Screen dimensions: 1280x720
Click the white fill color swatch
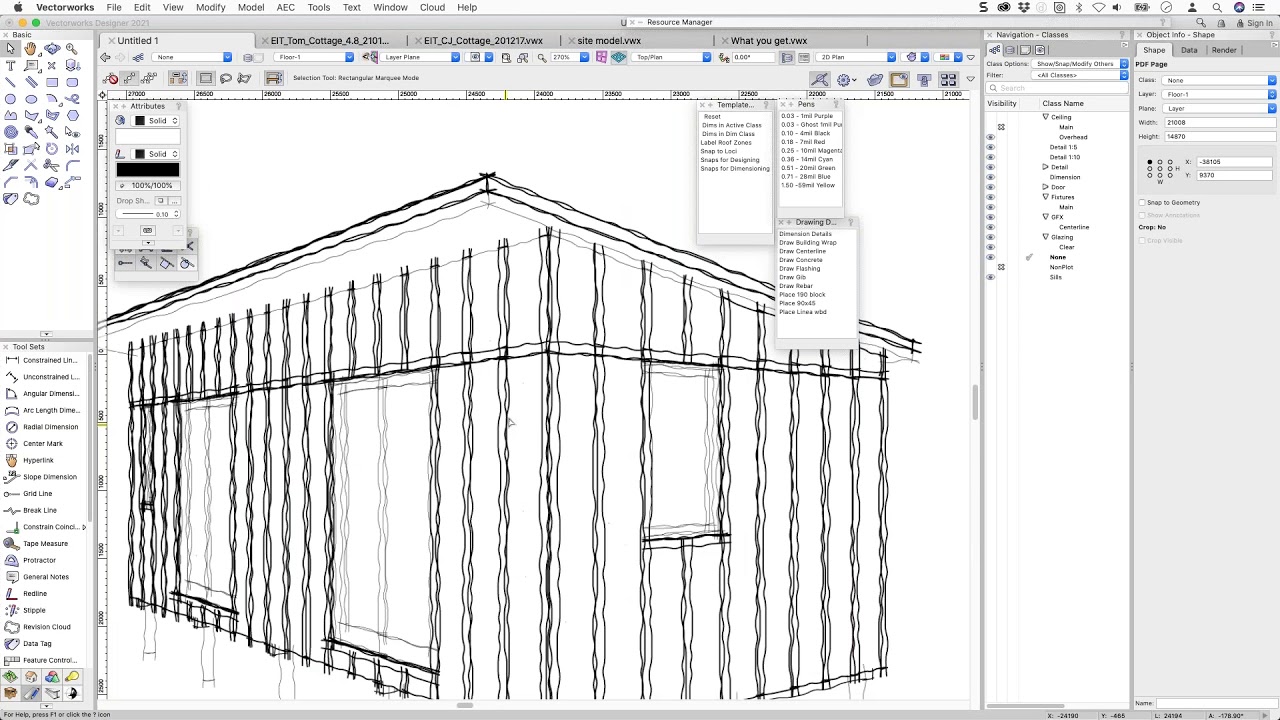[x=148, y=136]
